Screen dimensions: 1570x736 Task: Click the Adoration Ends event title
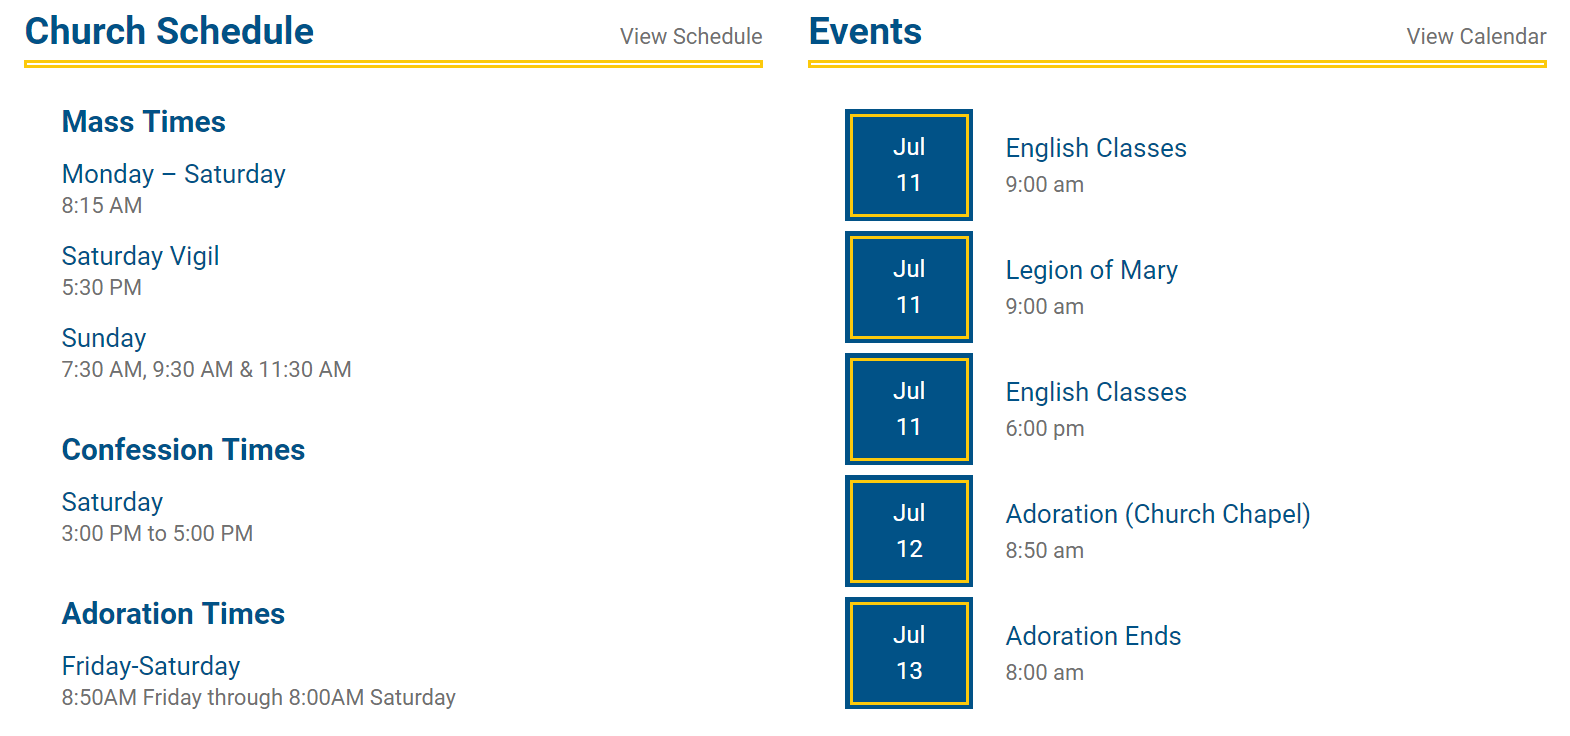coord(1093,636)
